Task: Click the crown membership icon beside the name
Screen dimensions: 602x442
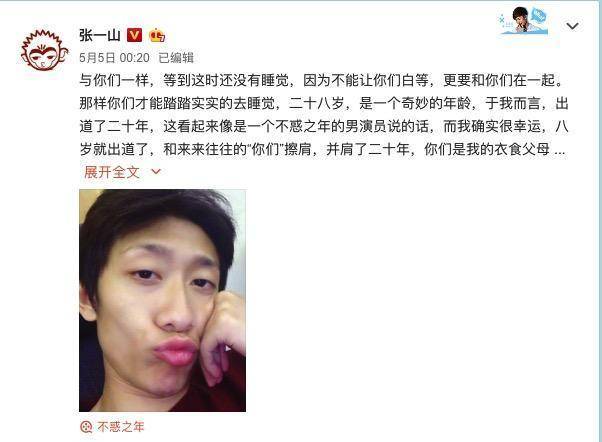Action: 157,35
